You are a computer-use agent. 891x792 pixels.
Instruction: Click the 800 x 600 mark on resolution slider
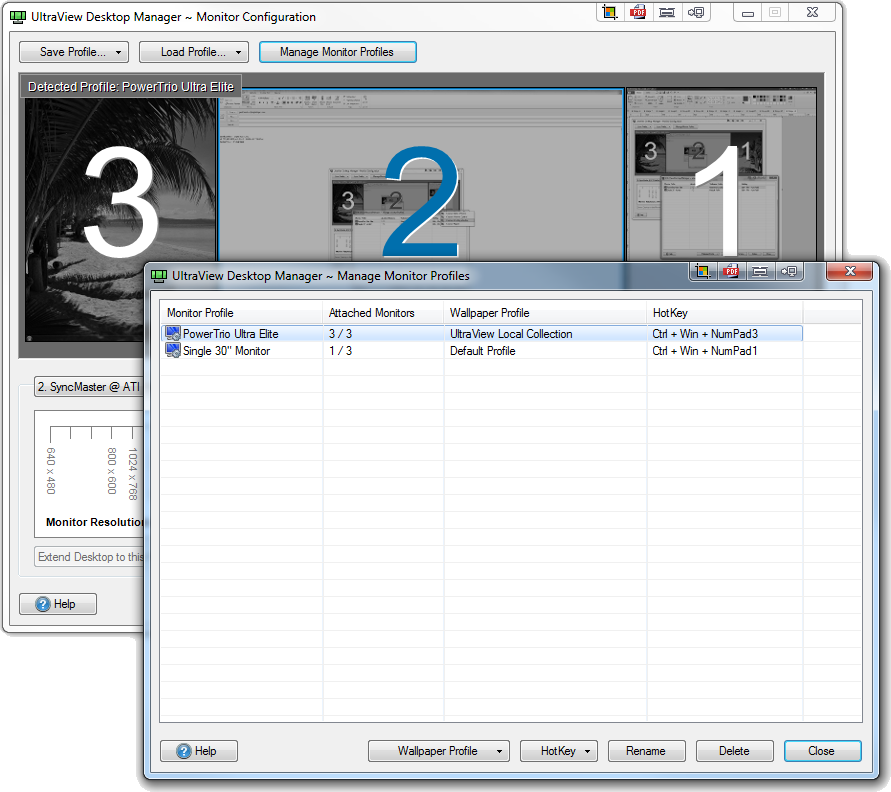pyautogui.click(x=112, y=470)
